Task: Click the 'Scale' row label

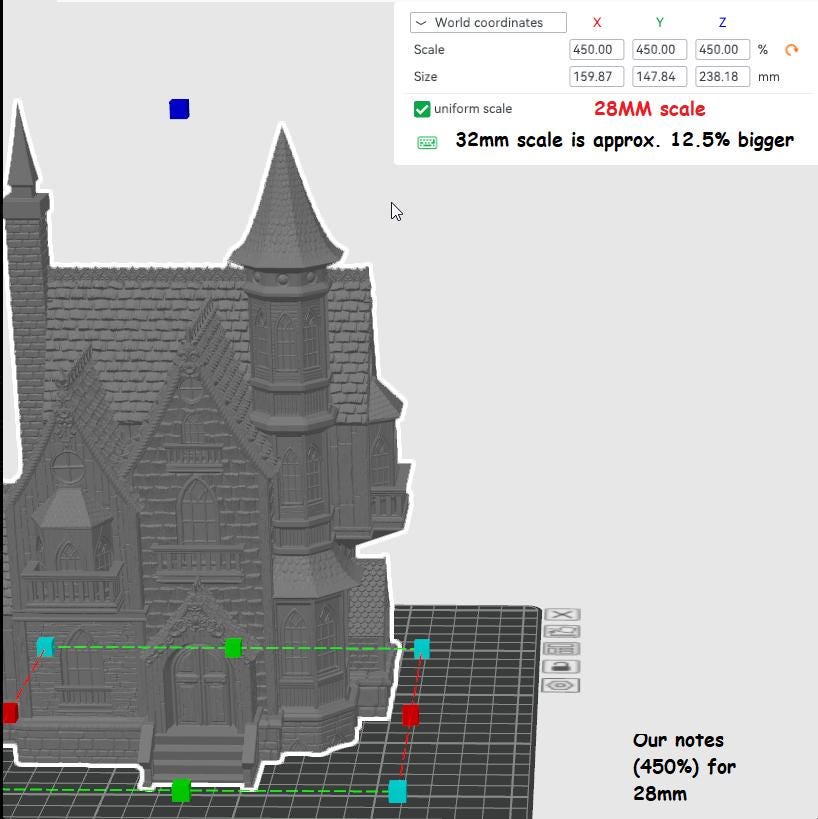Action: [429, 50]
